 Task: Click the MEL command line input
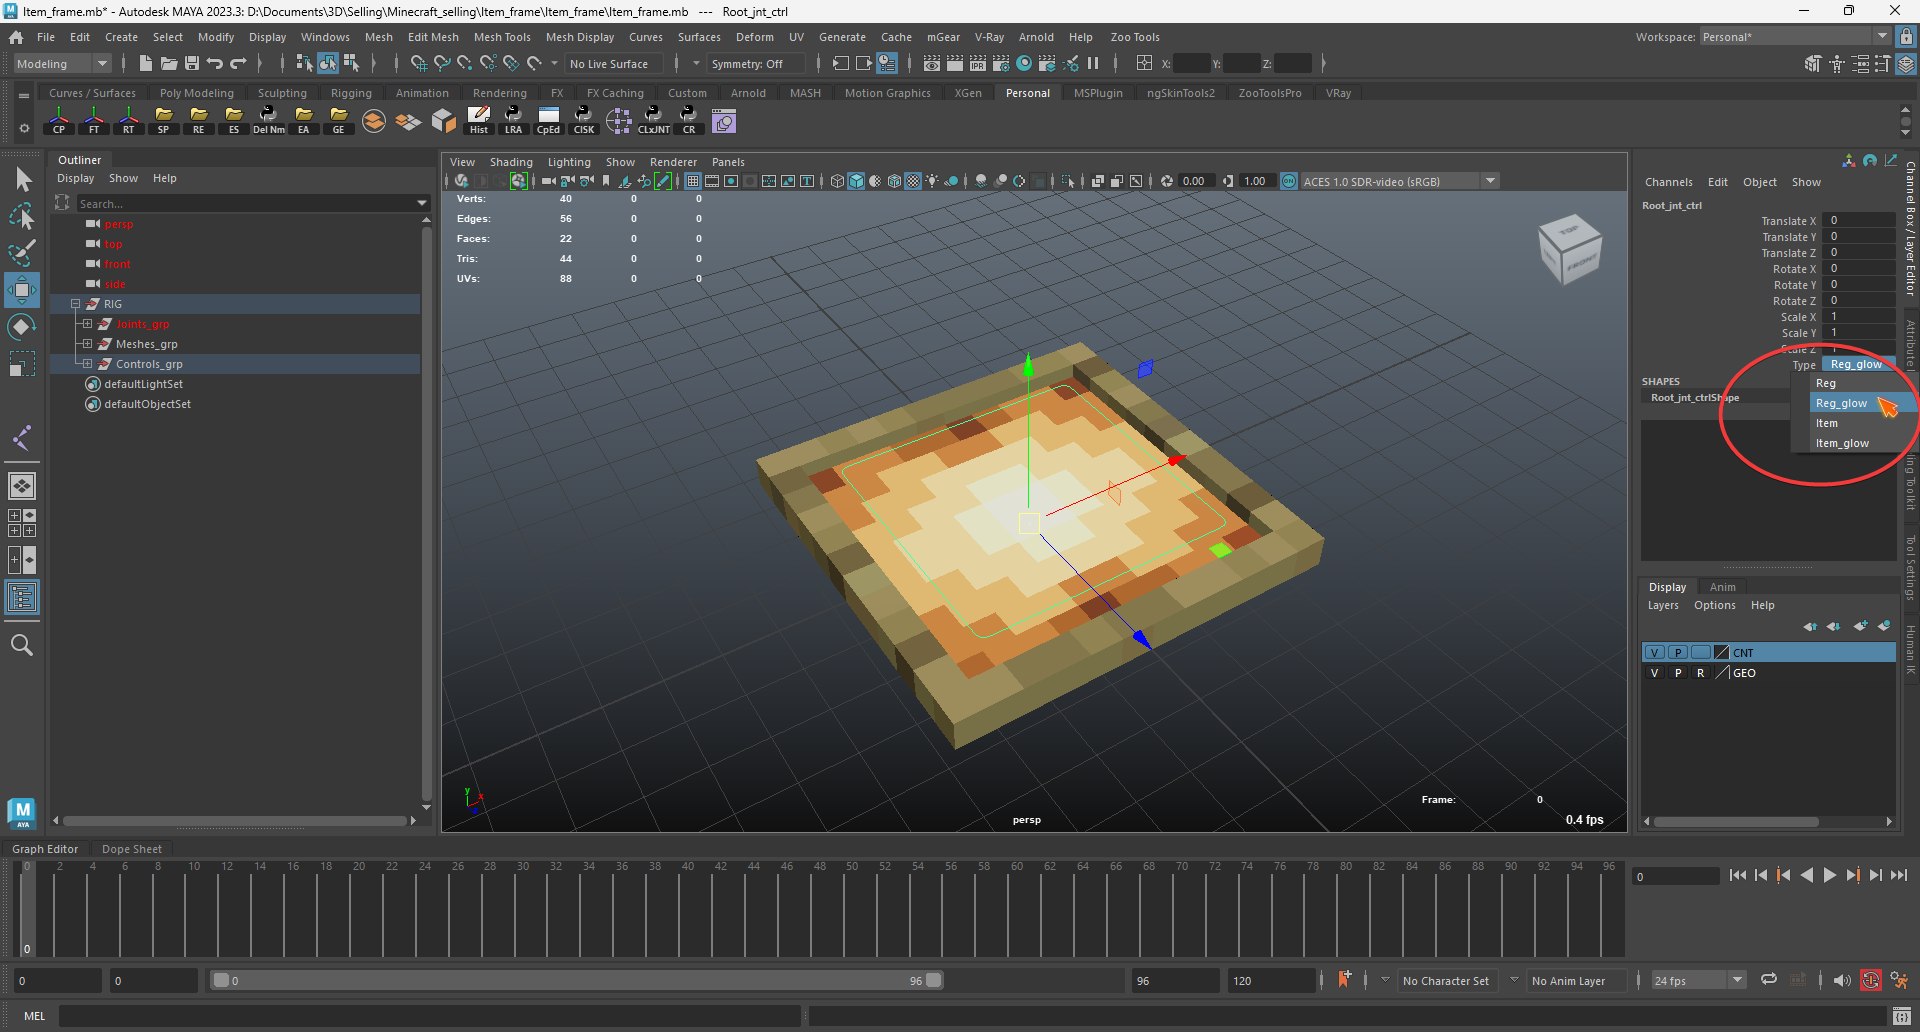[430, 1016]
